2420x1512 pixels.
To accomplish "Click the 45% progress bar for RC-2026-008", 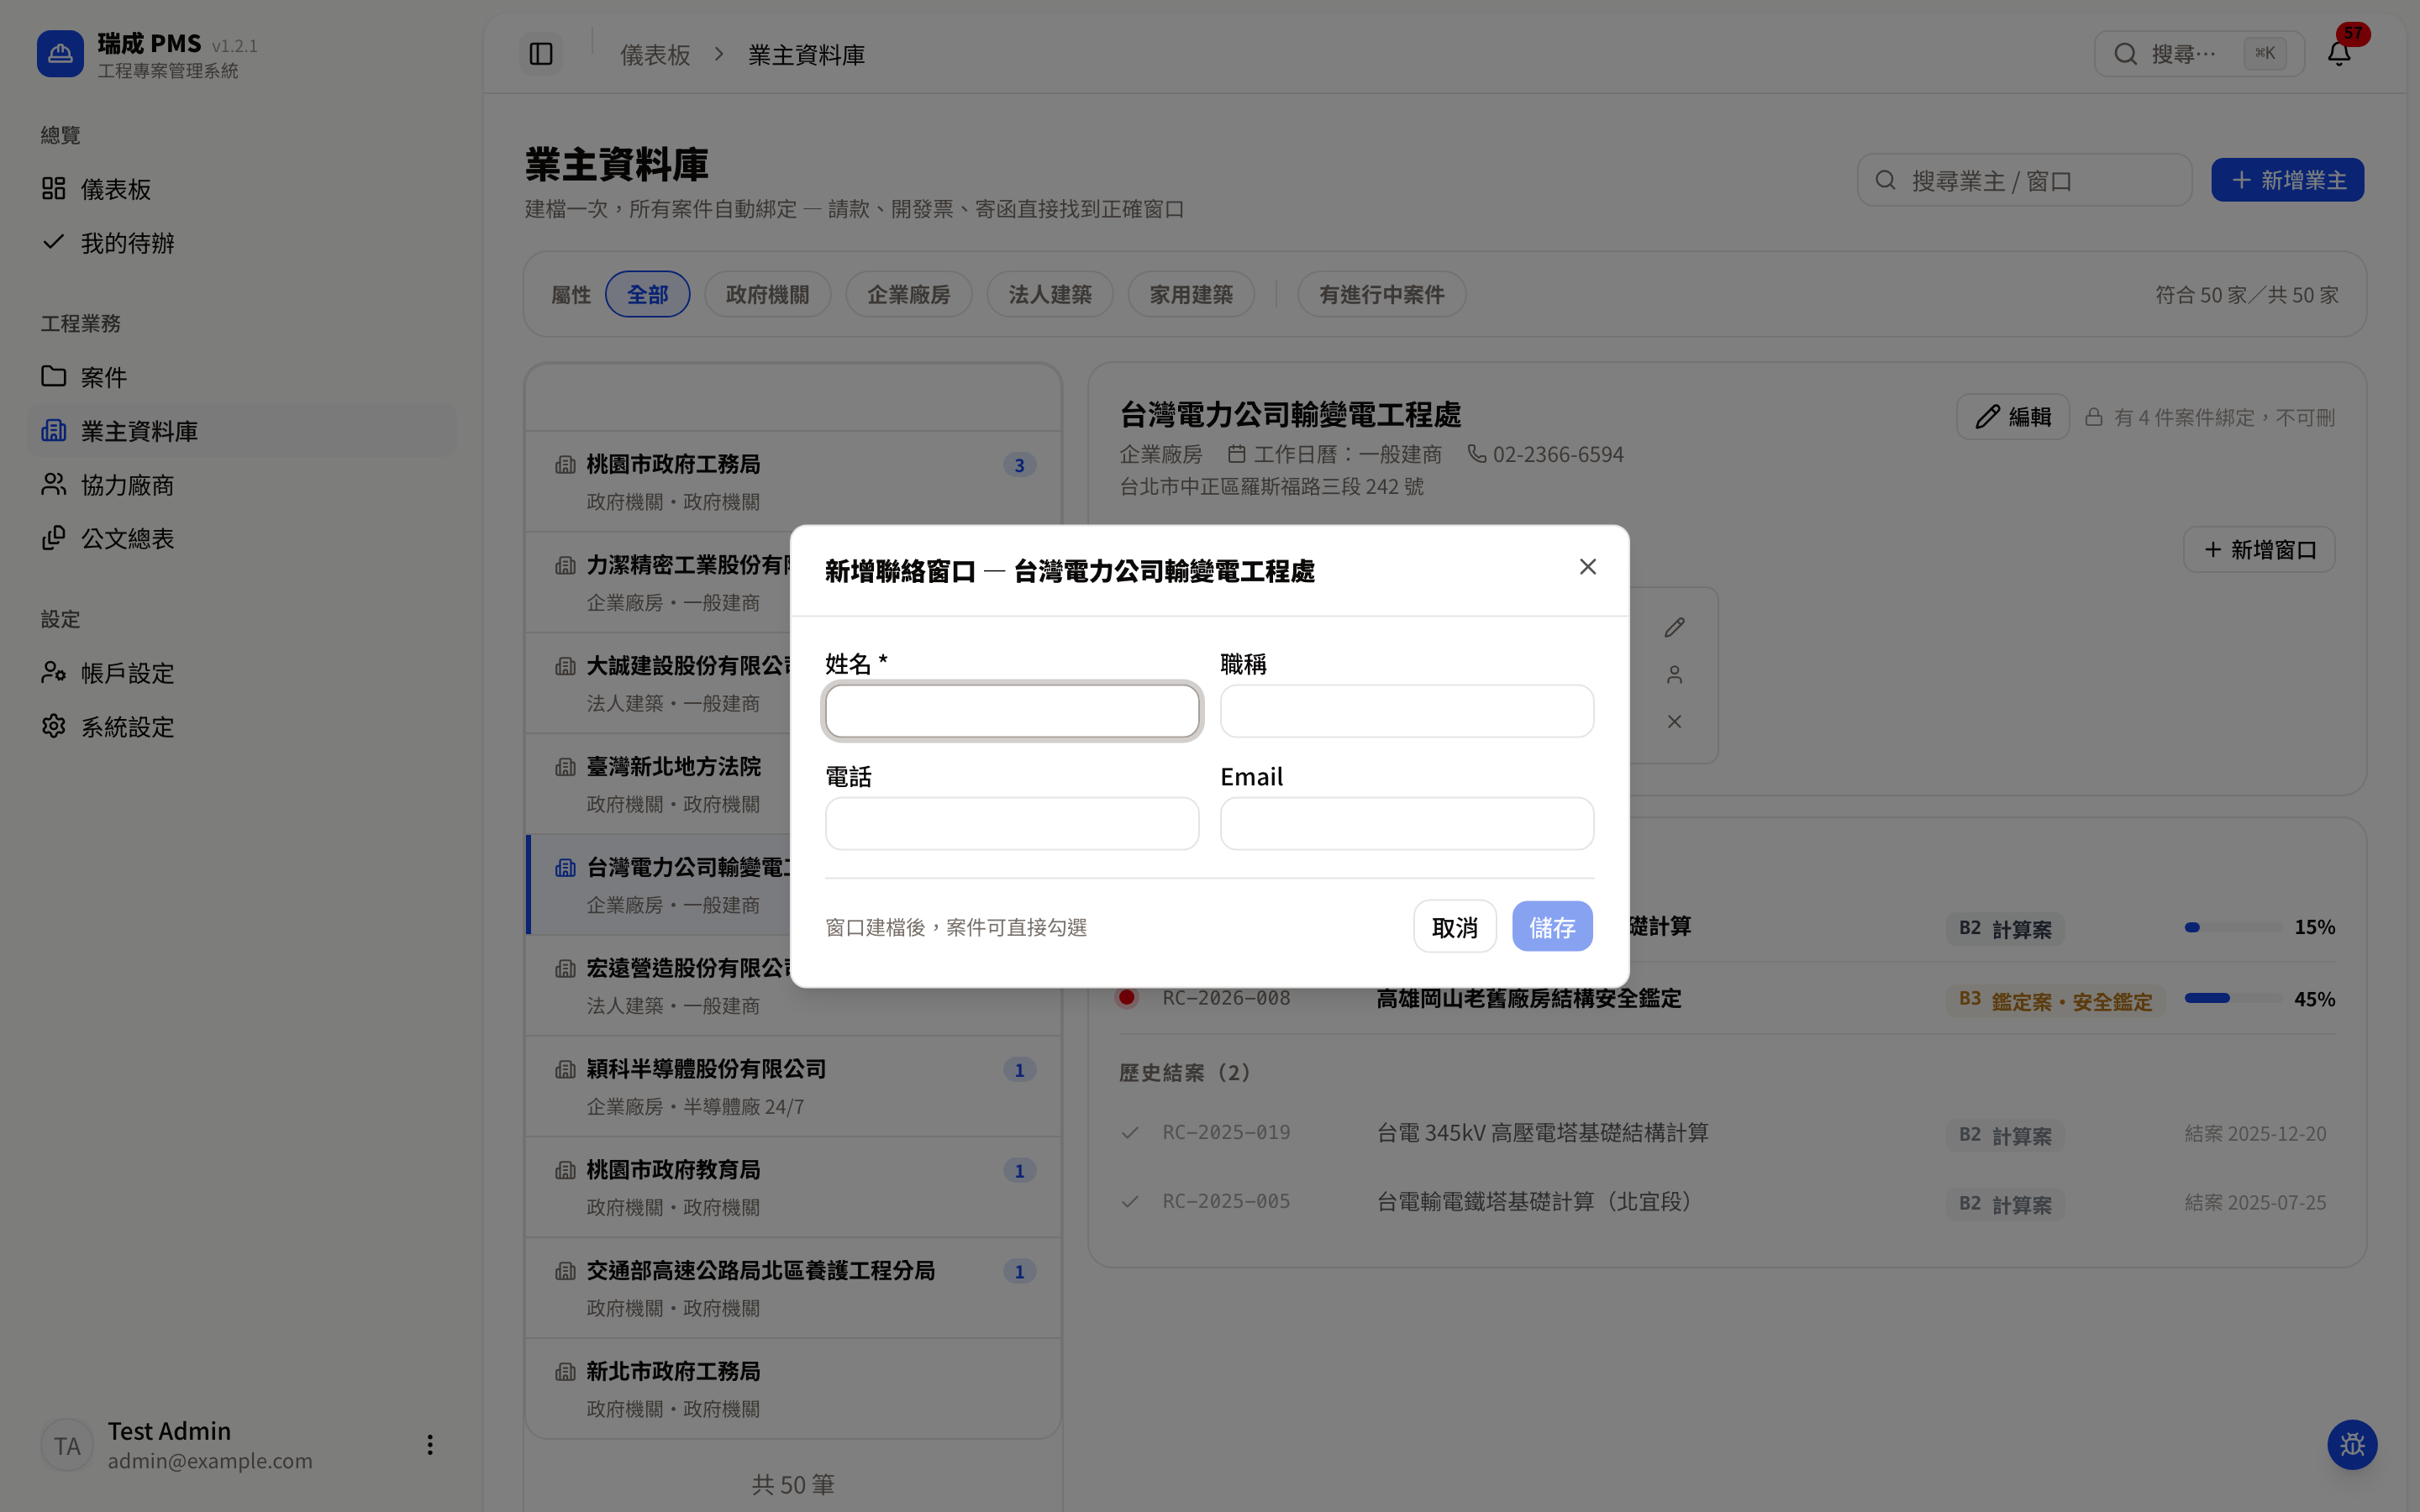I will click(x=2233, y=998).
